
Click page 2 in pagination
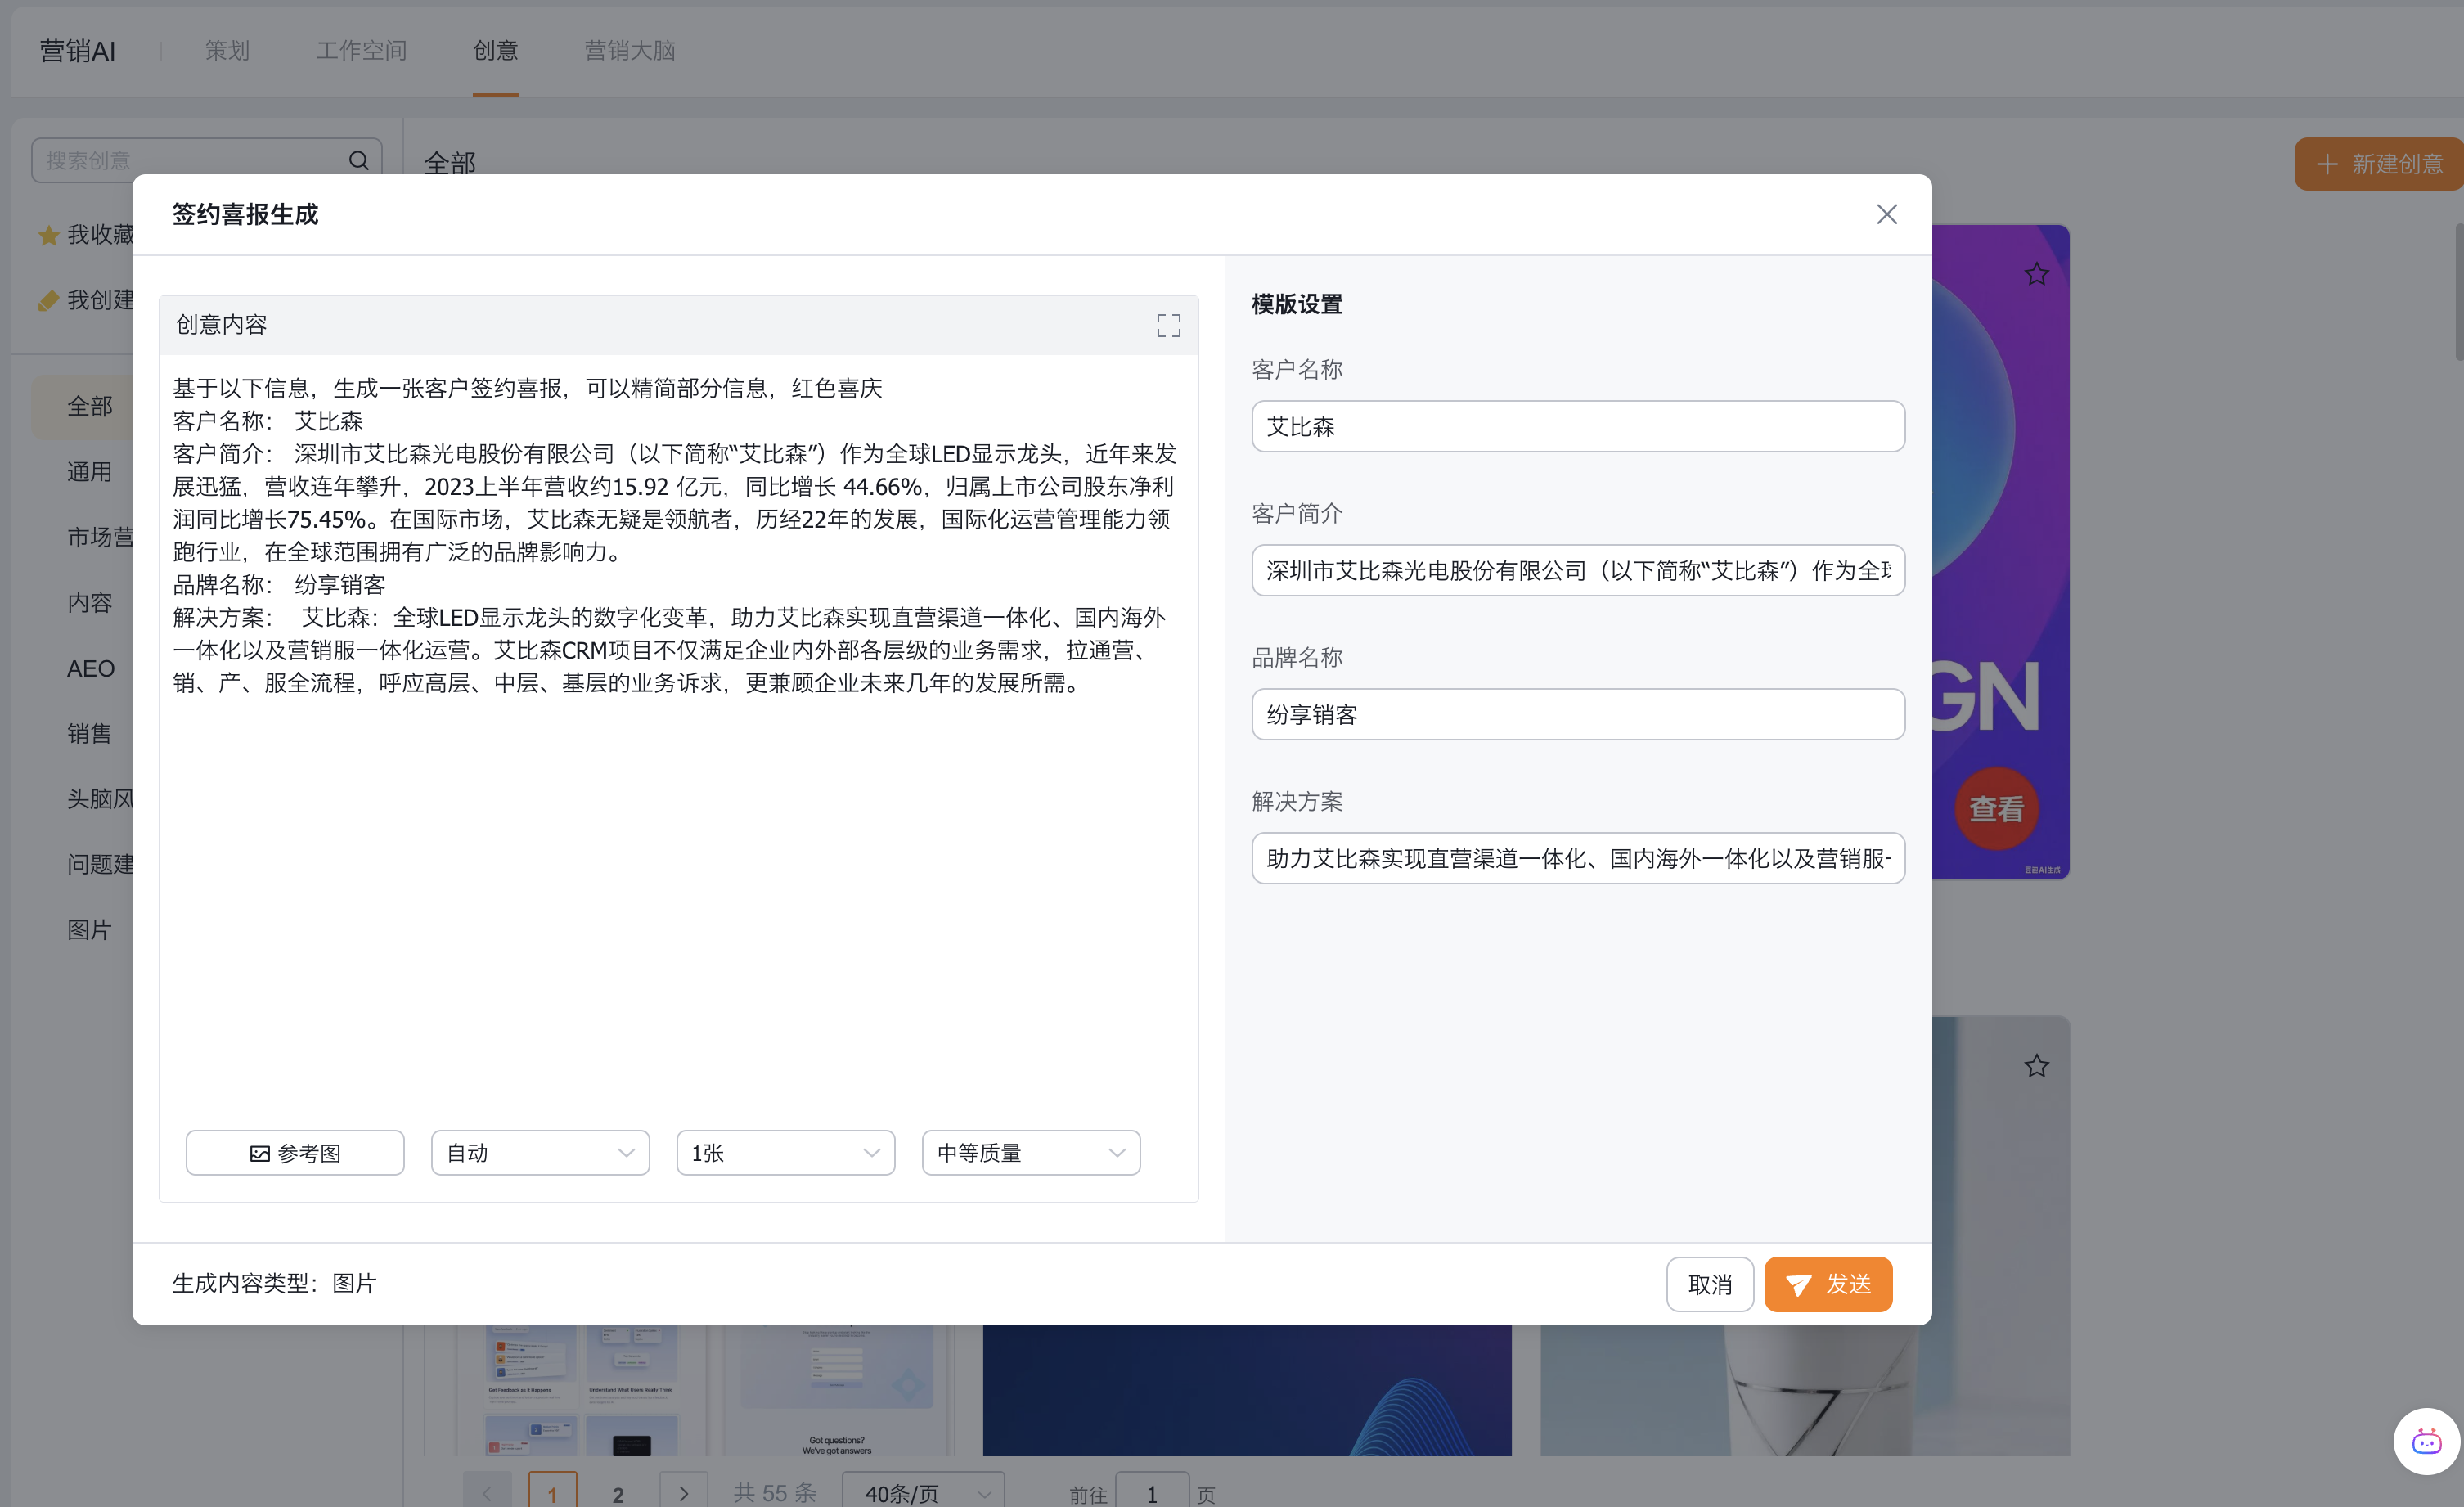(x=618, y=1493)
